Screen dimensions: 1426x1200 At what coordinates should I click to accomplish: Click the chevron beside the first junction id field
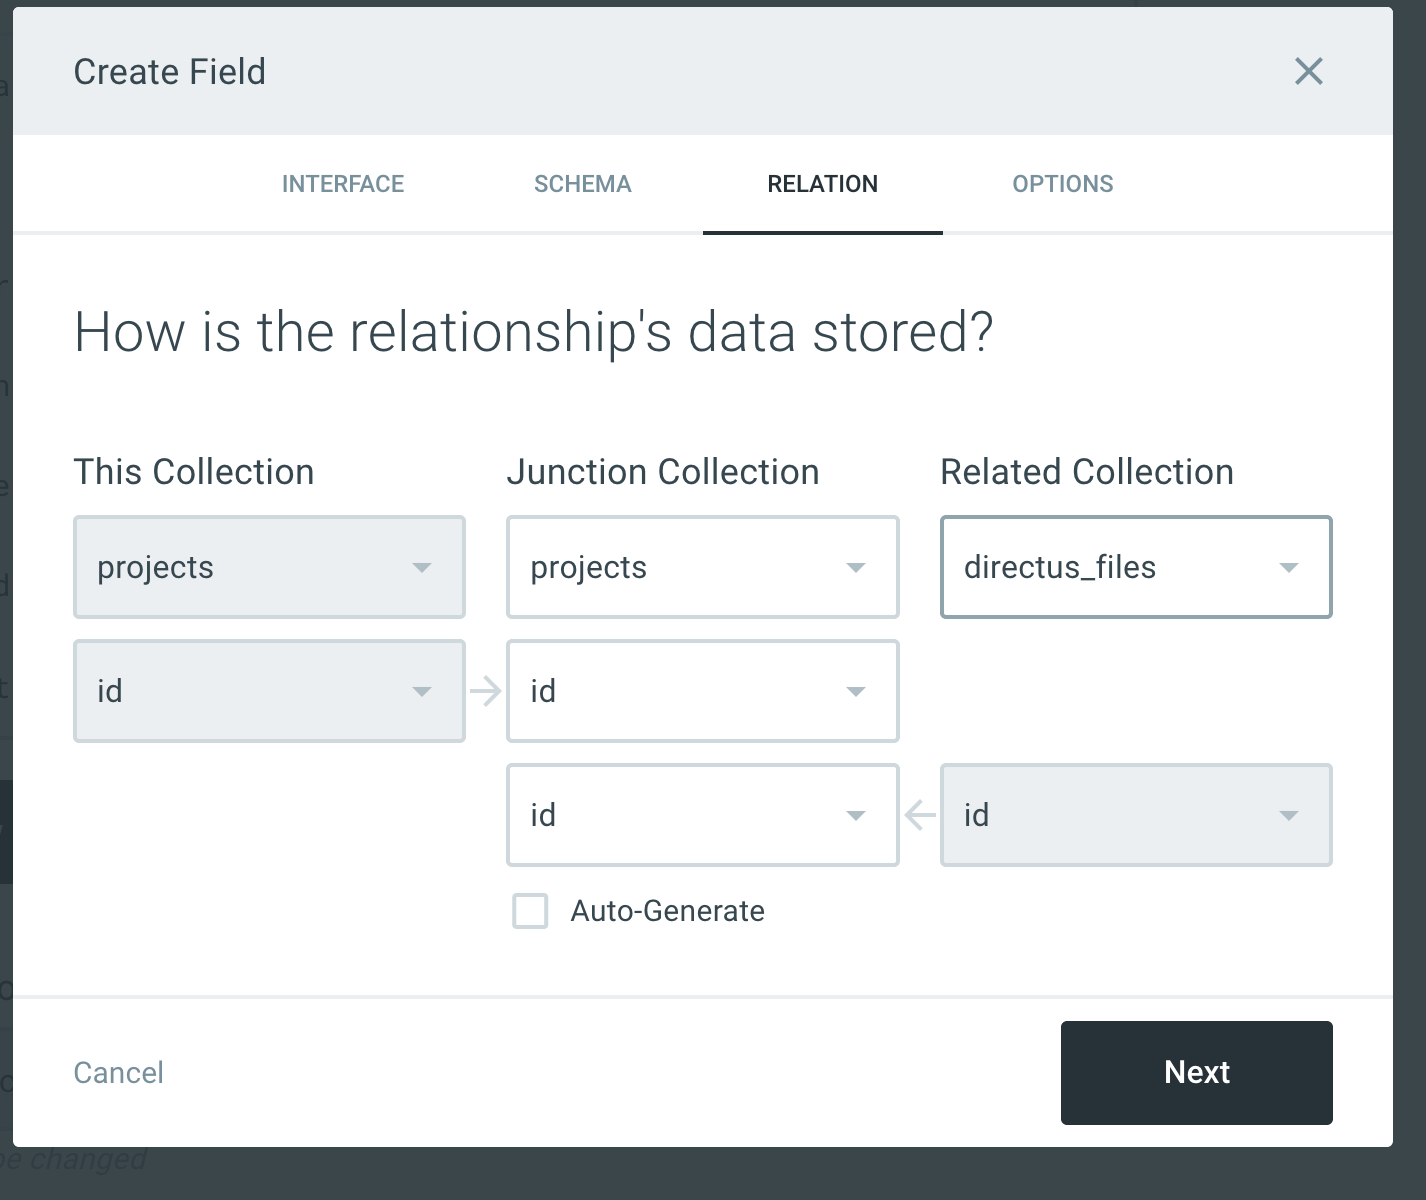[856, 691]
